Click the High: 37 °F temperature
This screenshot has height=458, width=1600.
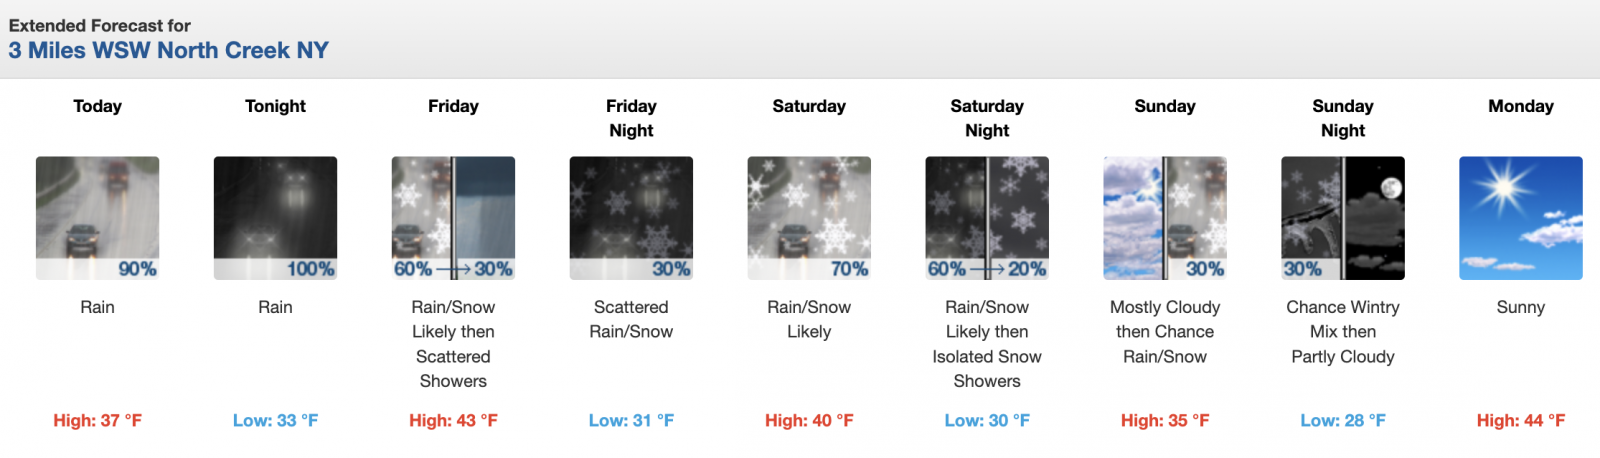(97, 421)
